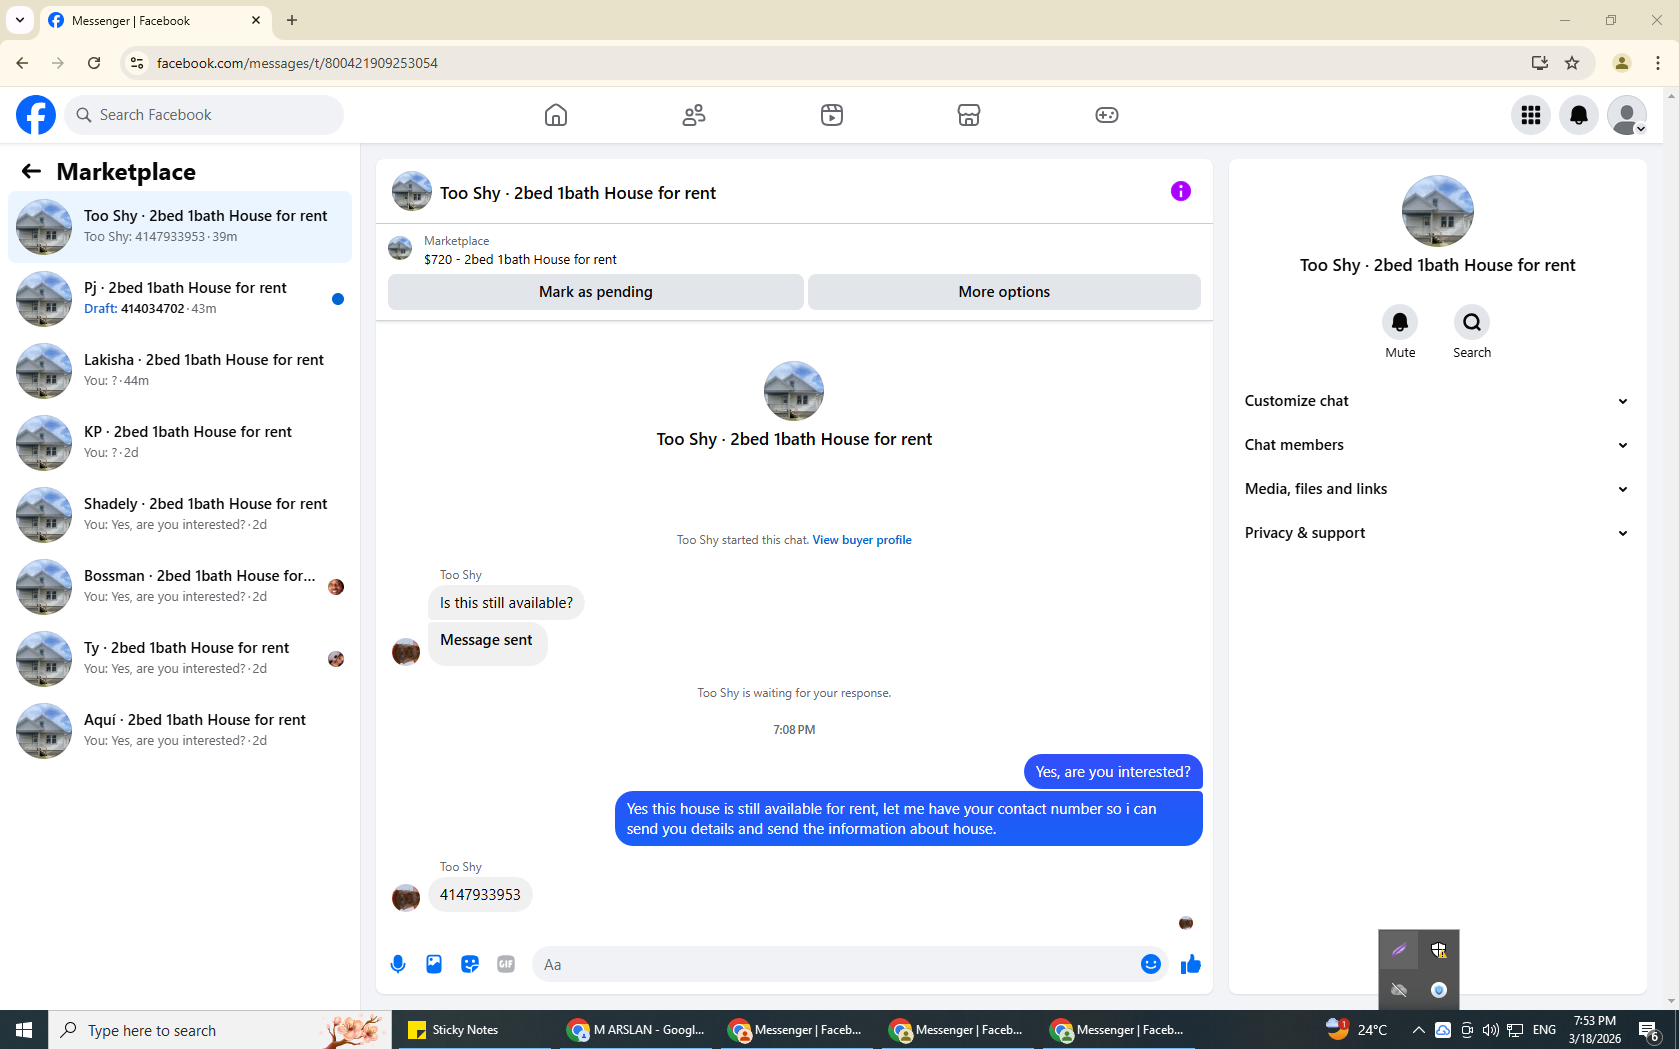The image size is (1679, 1049).
Task: Click the browser address bar URL
Action: tap(297, 63)
